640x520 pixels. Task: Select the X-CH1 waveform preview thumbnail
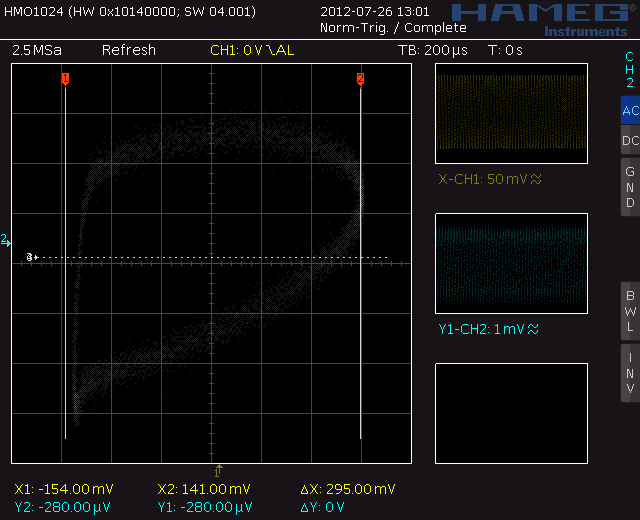pyautogui.click(x=511, y=114)
